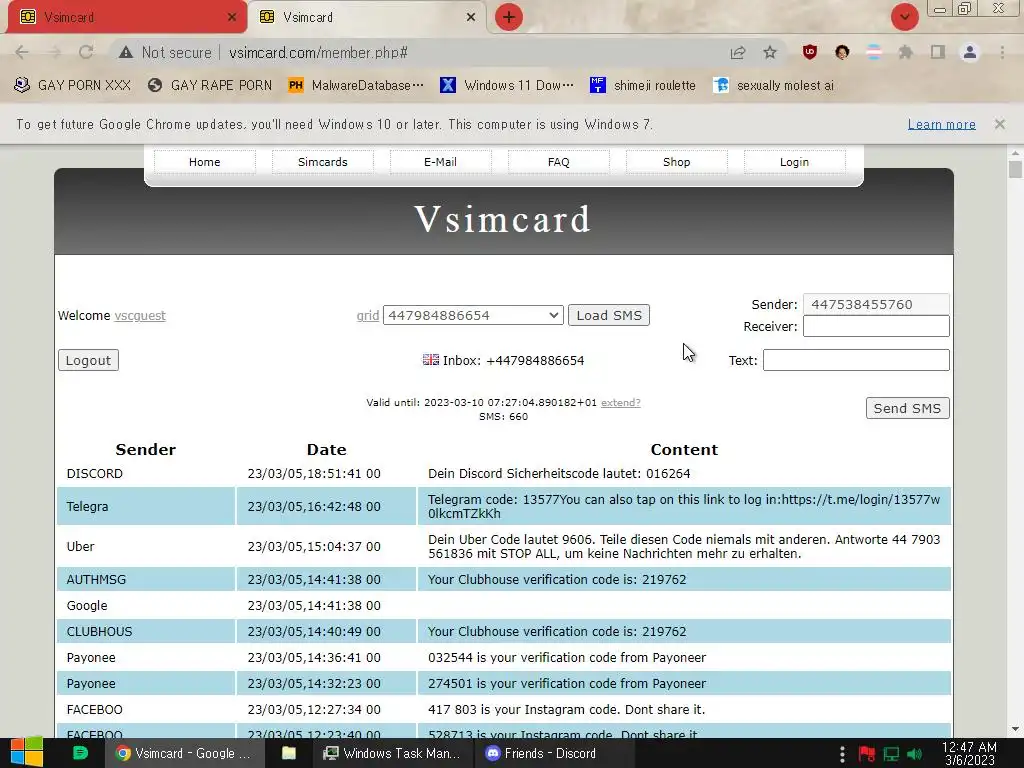Go back using browser back arrow

pos(22,52)
